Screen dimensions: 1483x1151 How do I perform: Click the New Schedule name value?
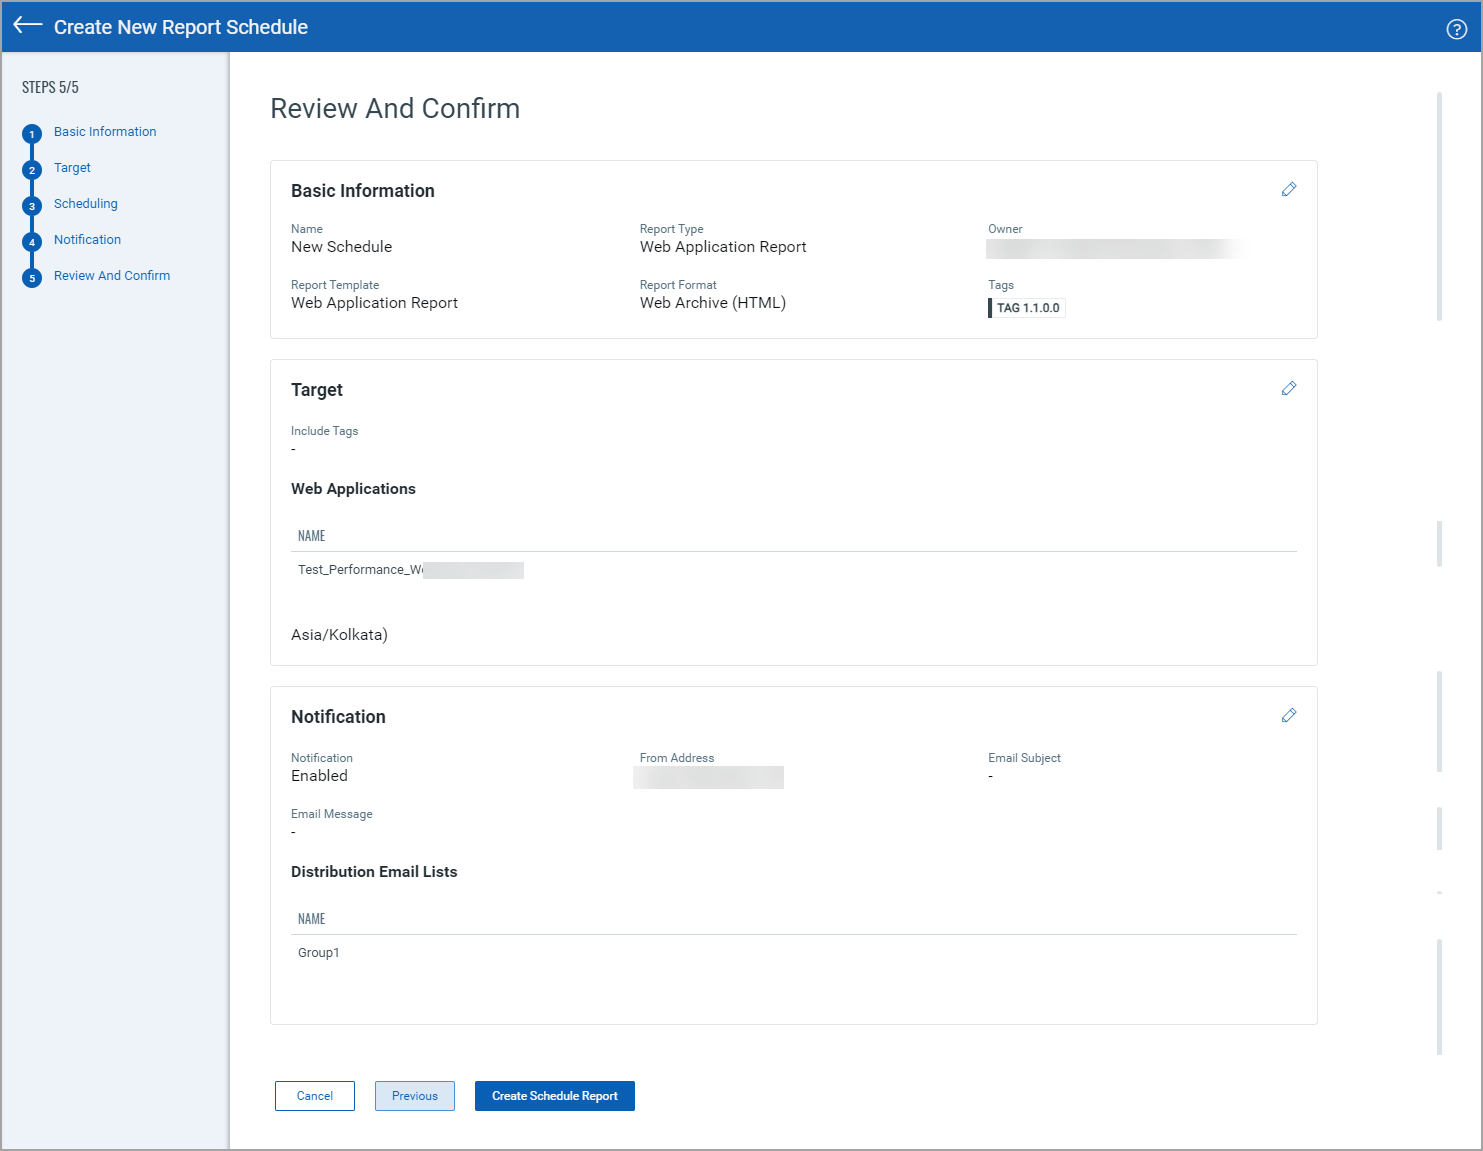tap(341, 247)
